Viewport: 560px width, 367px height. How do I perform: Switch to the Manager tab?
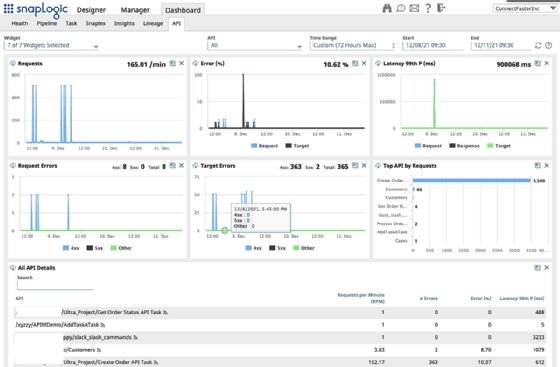(135, 10)
